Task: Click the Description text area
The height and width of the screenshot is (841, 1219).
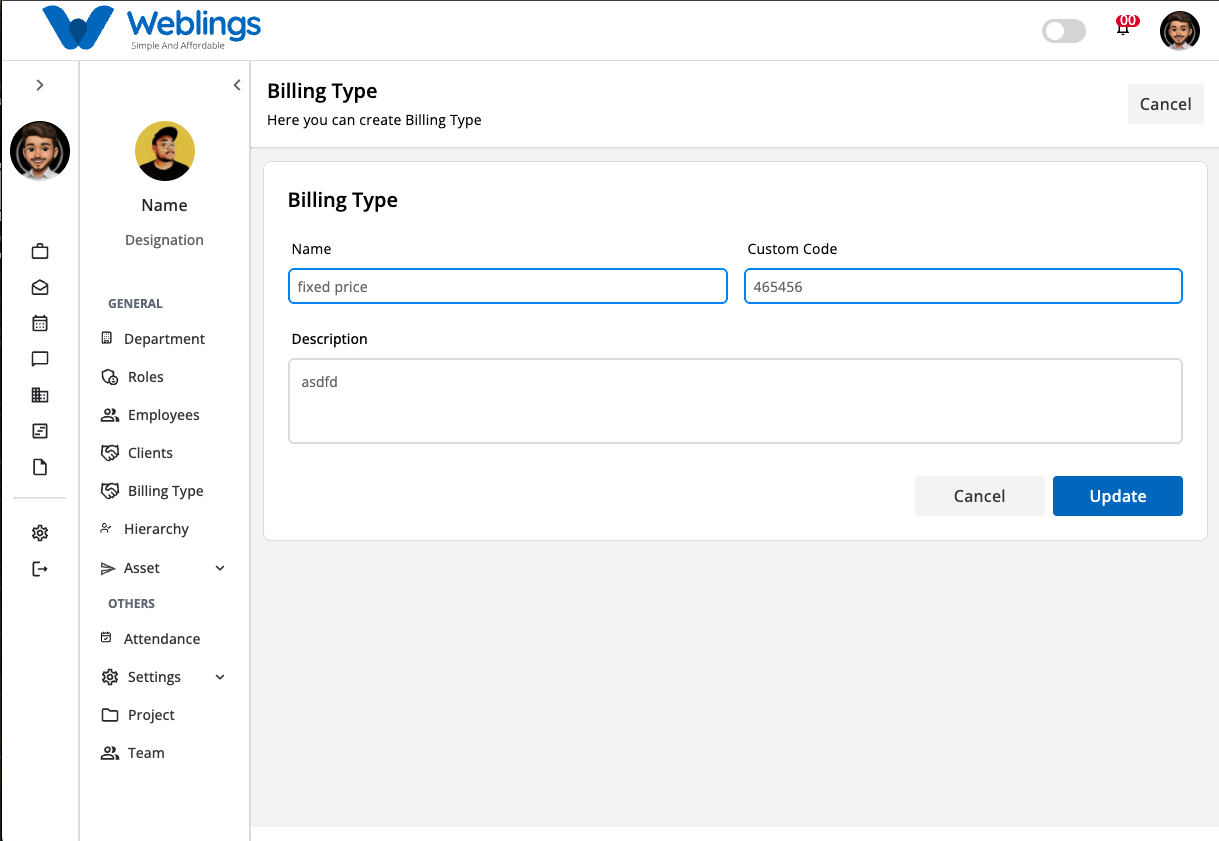Action: click(x=735, y=400)
